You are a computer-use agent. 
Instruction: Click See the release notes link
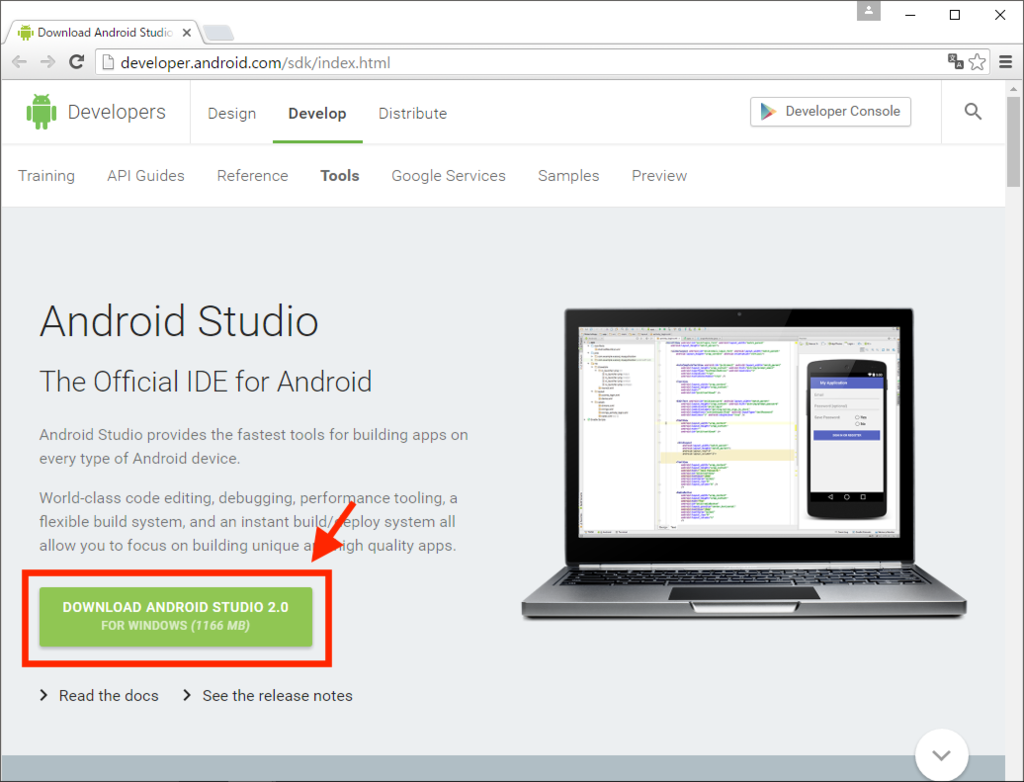(278, 696)
